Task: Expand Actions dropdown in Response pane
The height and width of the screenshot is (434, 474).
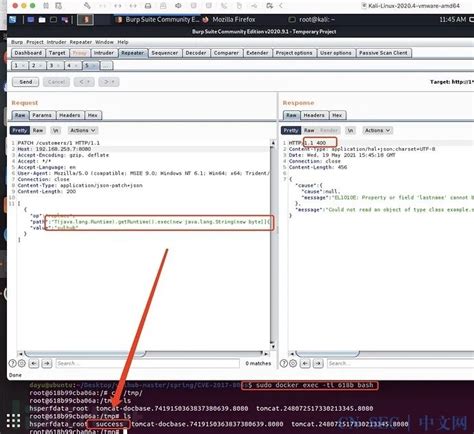Action: pos(377,130)
